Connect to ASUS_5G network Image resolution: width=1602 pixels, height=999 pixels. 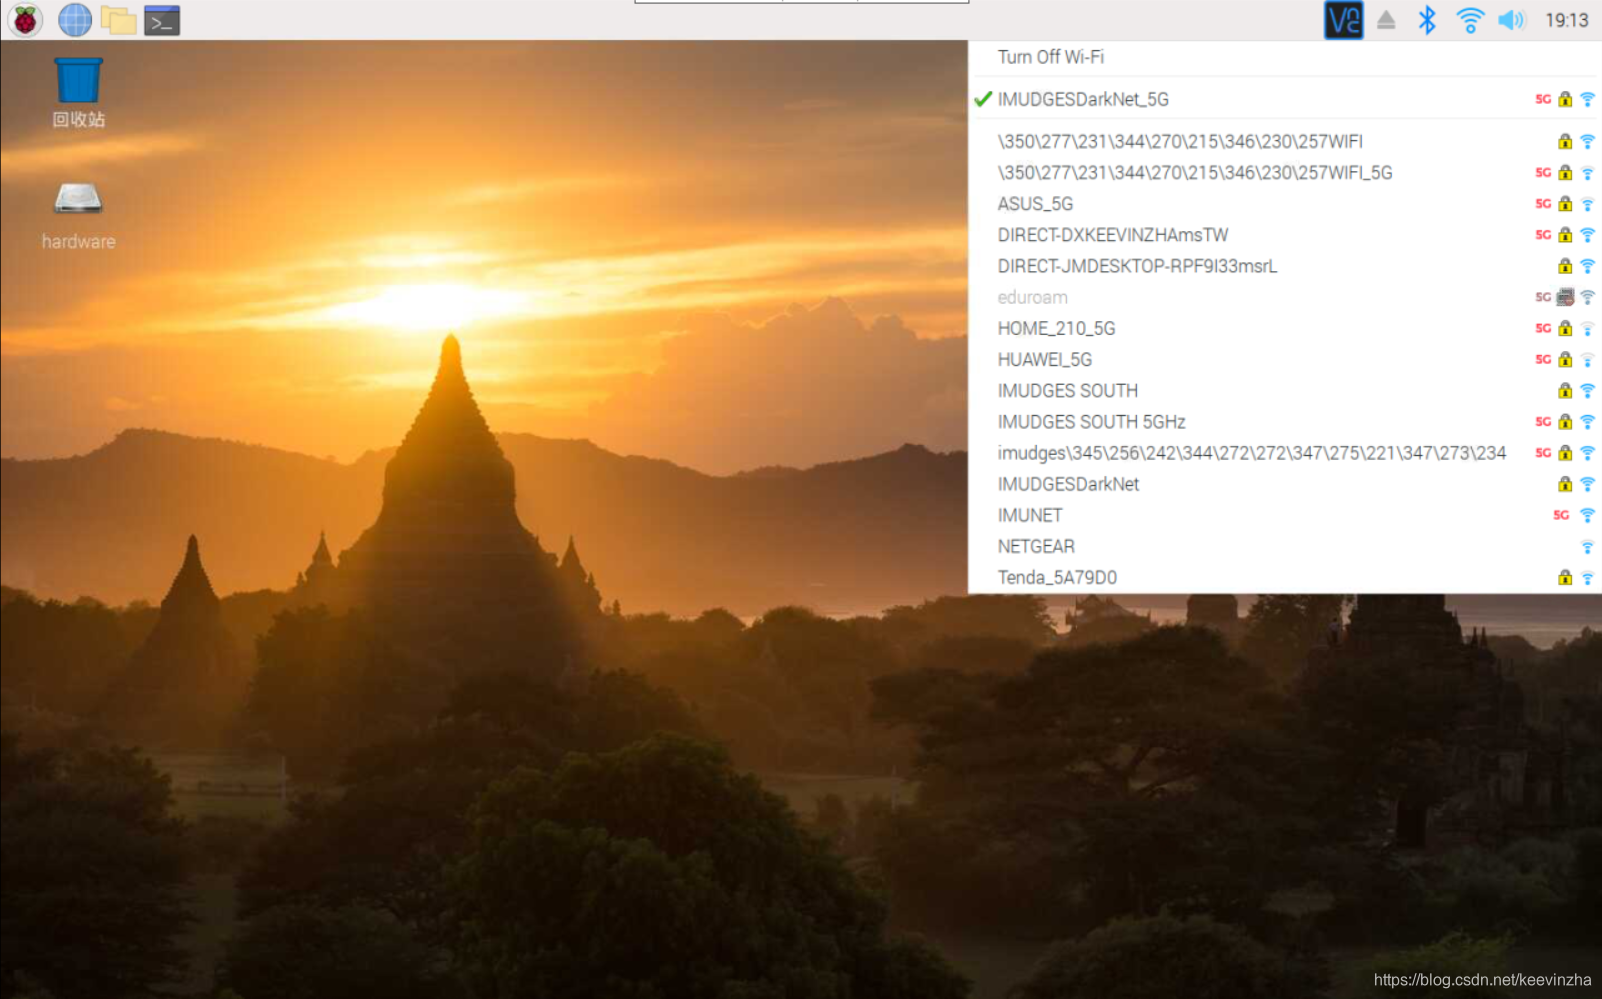[1035, 204]
